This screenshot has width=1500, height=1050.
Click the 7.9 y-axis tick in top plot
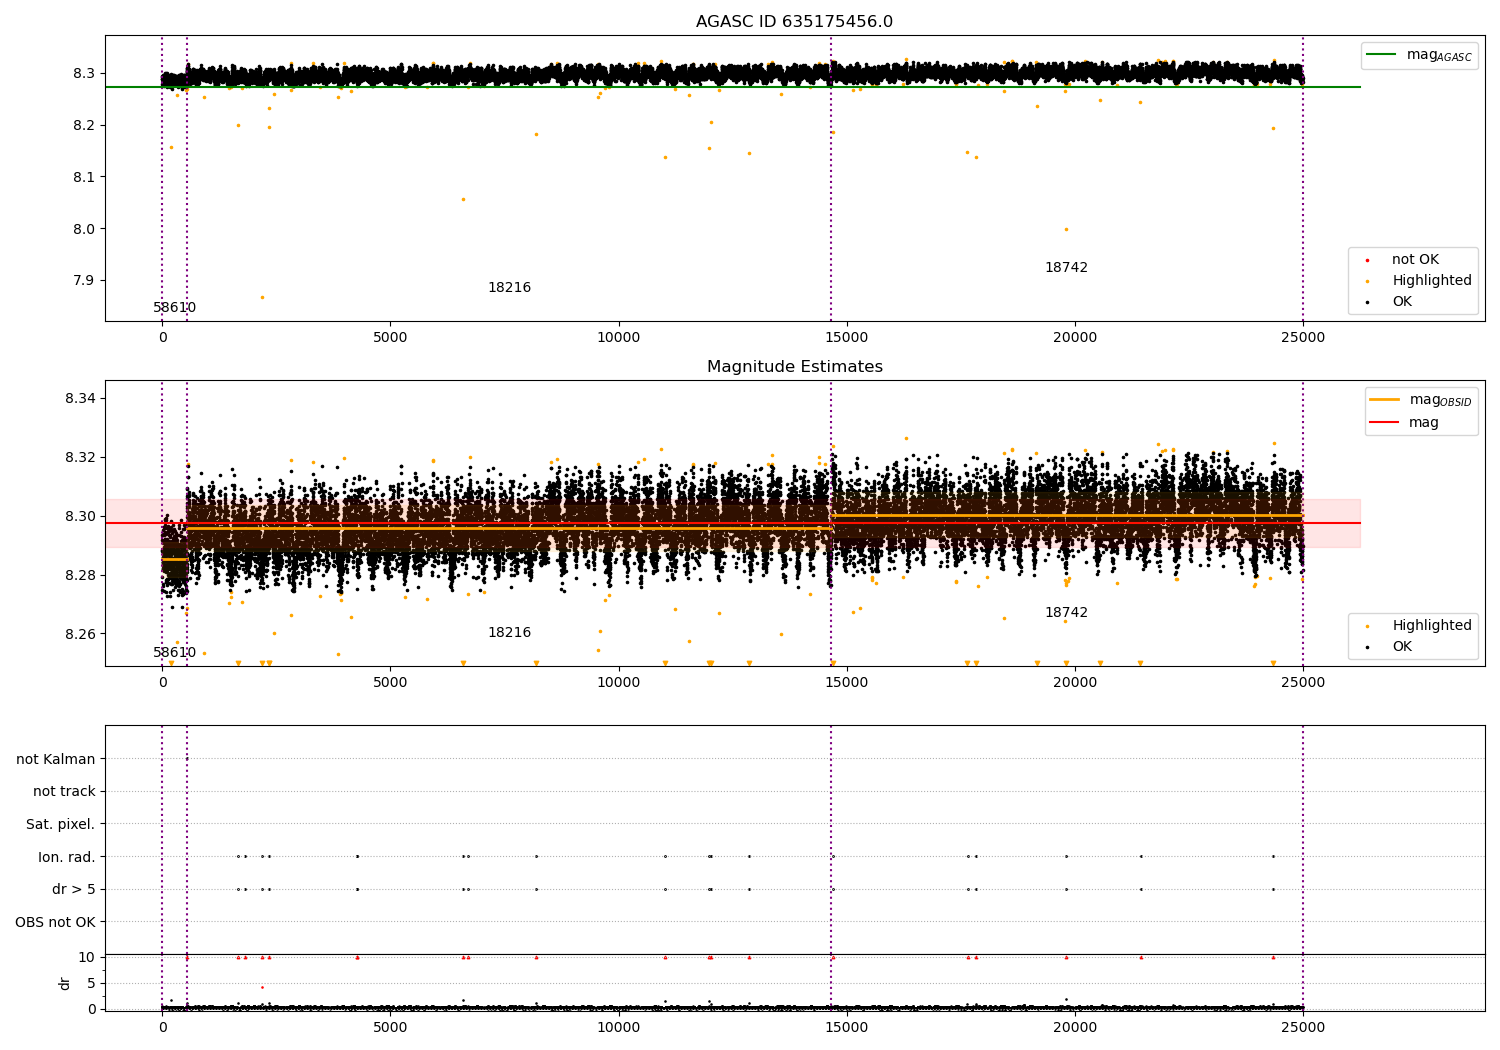84,281
